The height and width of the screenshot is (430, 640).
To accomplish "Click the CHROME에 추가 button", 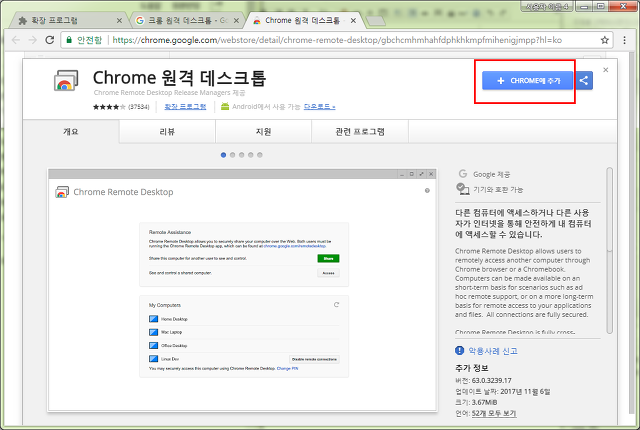I will pyautogui.click(x=527, y=81).
